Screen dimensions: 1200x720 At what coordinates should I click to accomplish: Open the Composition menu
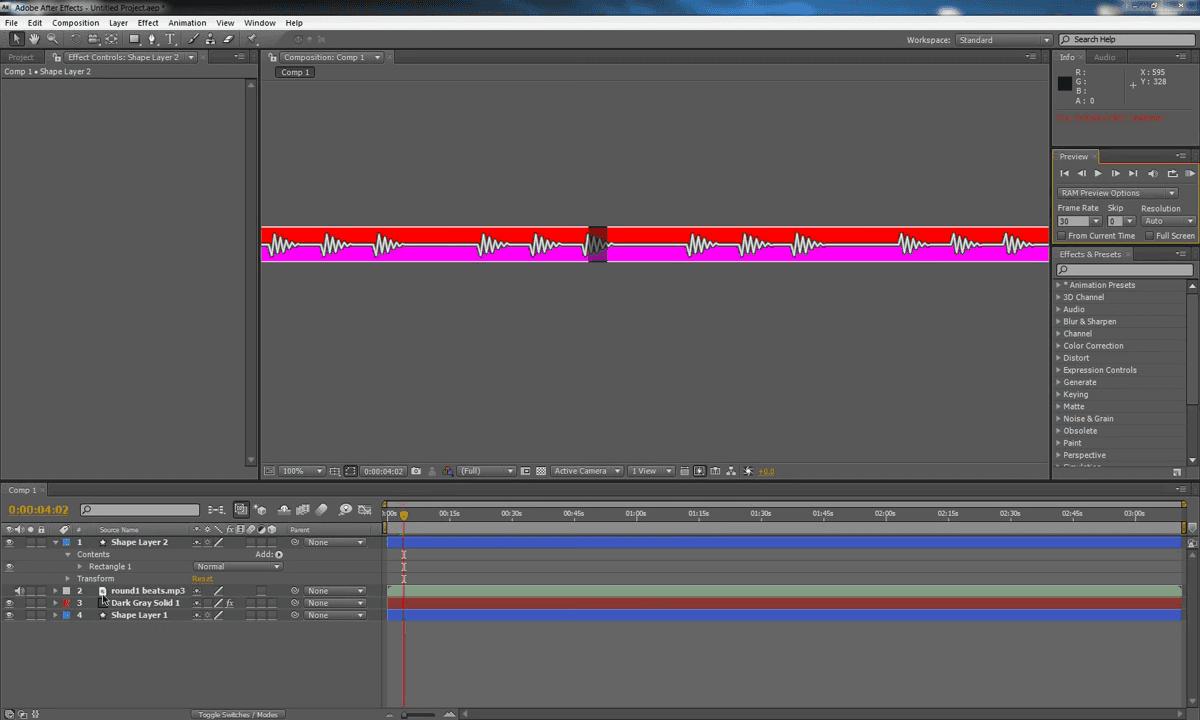pyautogui.click(x=75, y=22)
